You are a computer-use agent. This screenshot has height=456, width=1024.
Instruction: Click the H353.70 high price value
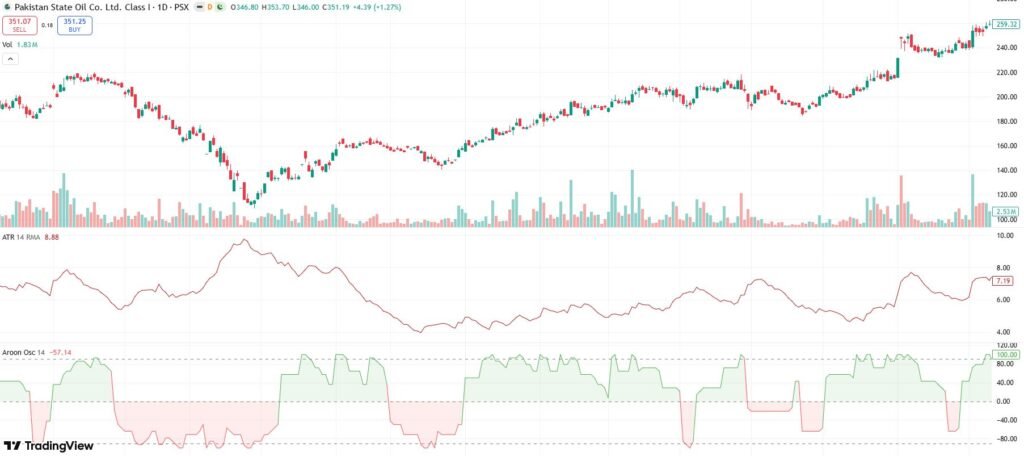276,7
